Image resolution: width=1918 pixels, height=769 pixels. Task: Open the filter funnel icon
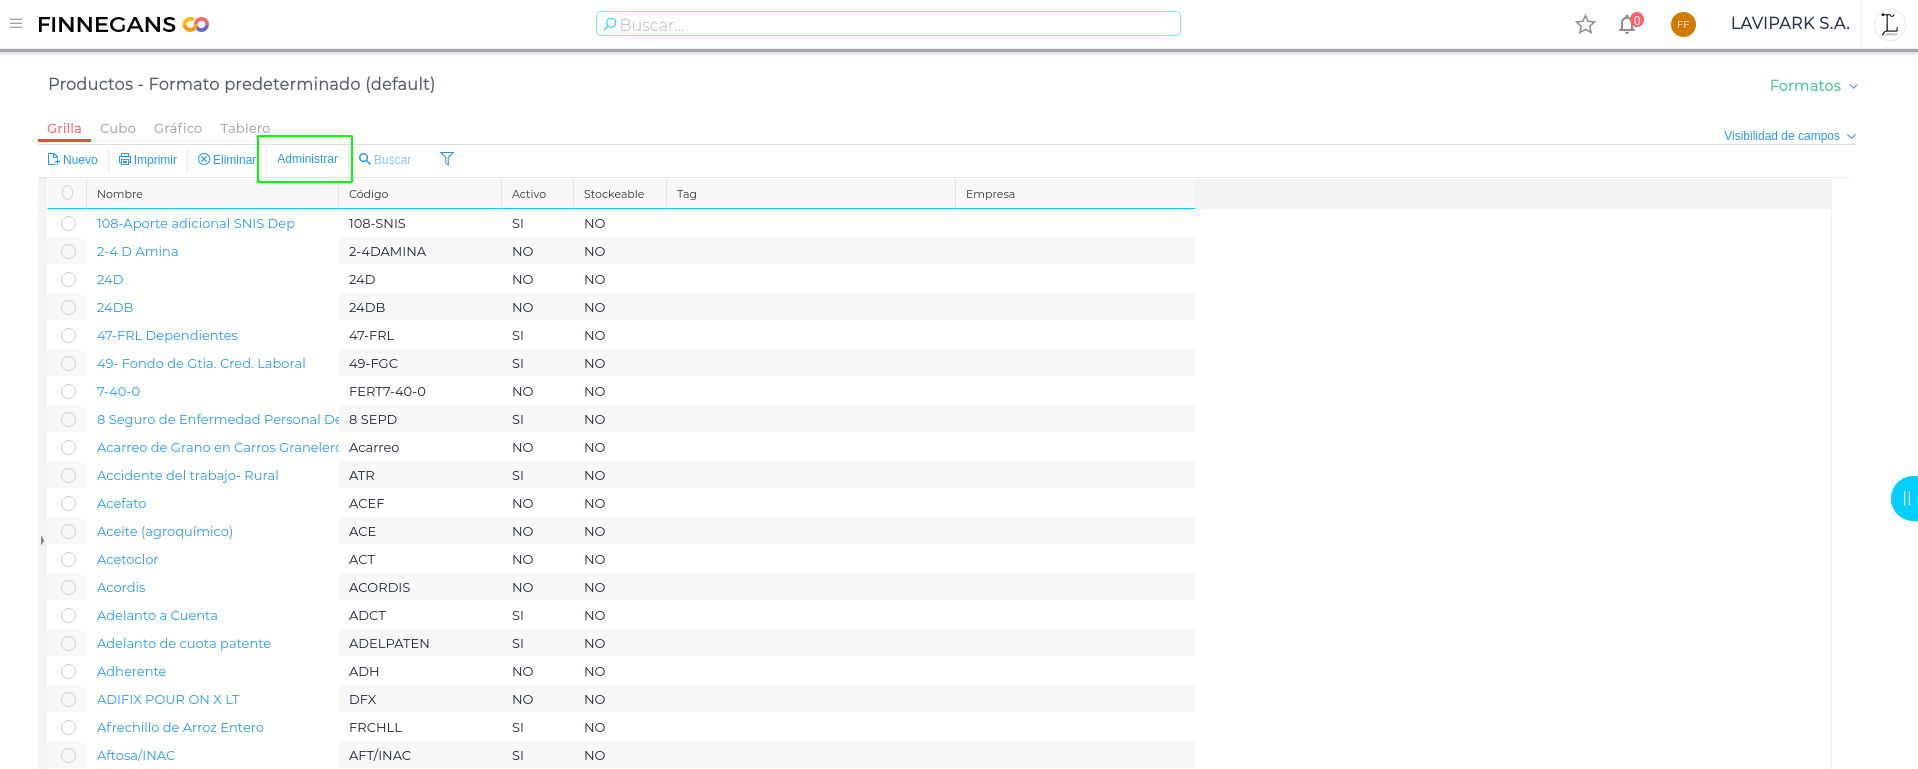click(x=447, y=159)
